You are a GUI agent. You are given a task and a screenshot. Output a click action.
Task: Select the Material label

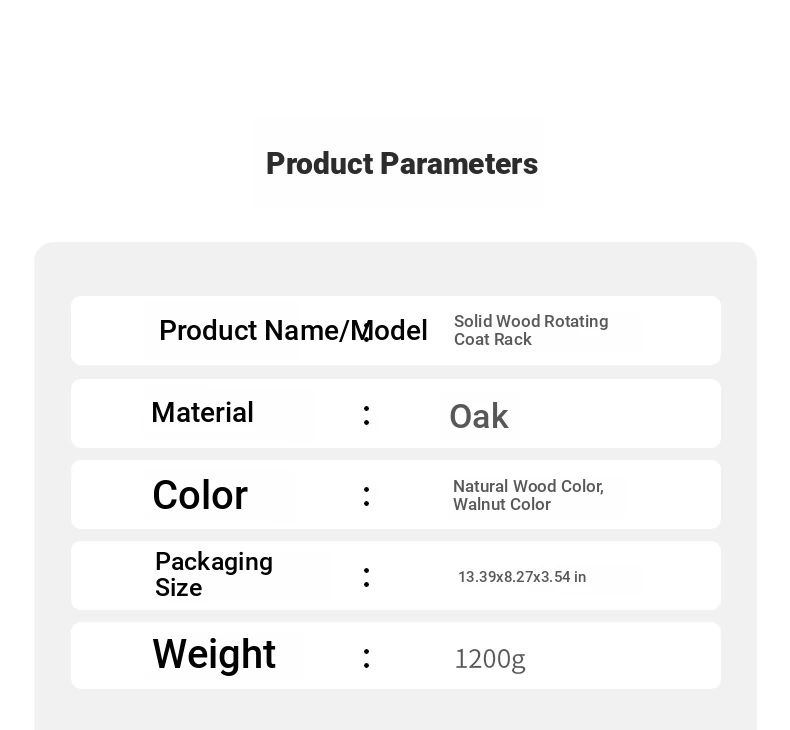[203, 413]
